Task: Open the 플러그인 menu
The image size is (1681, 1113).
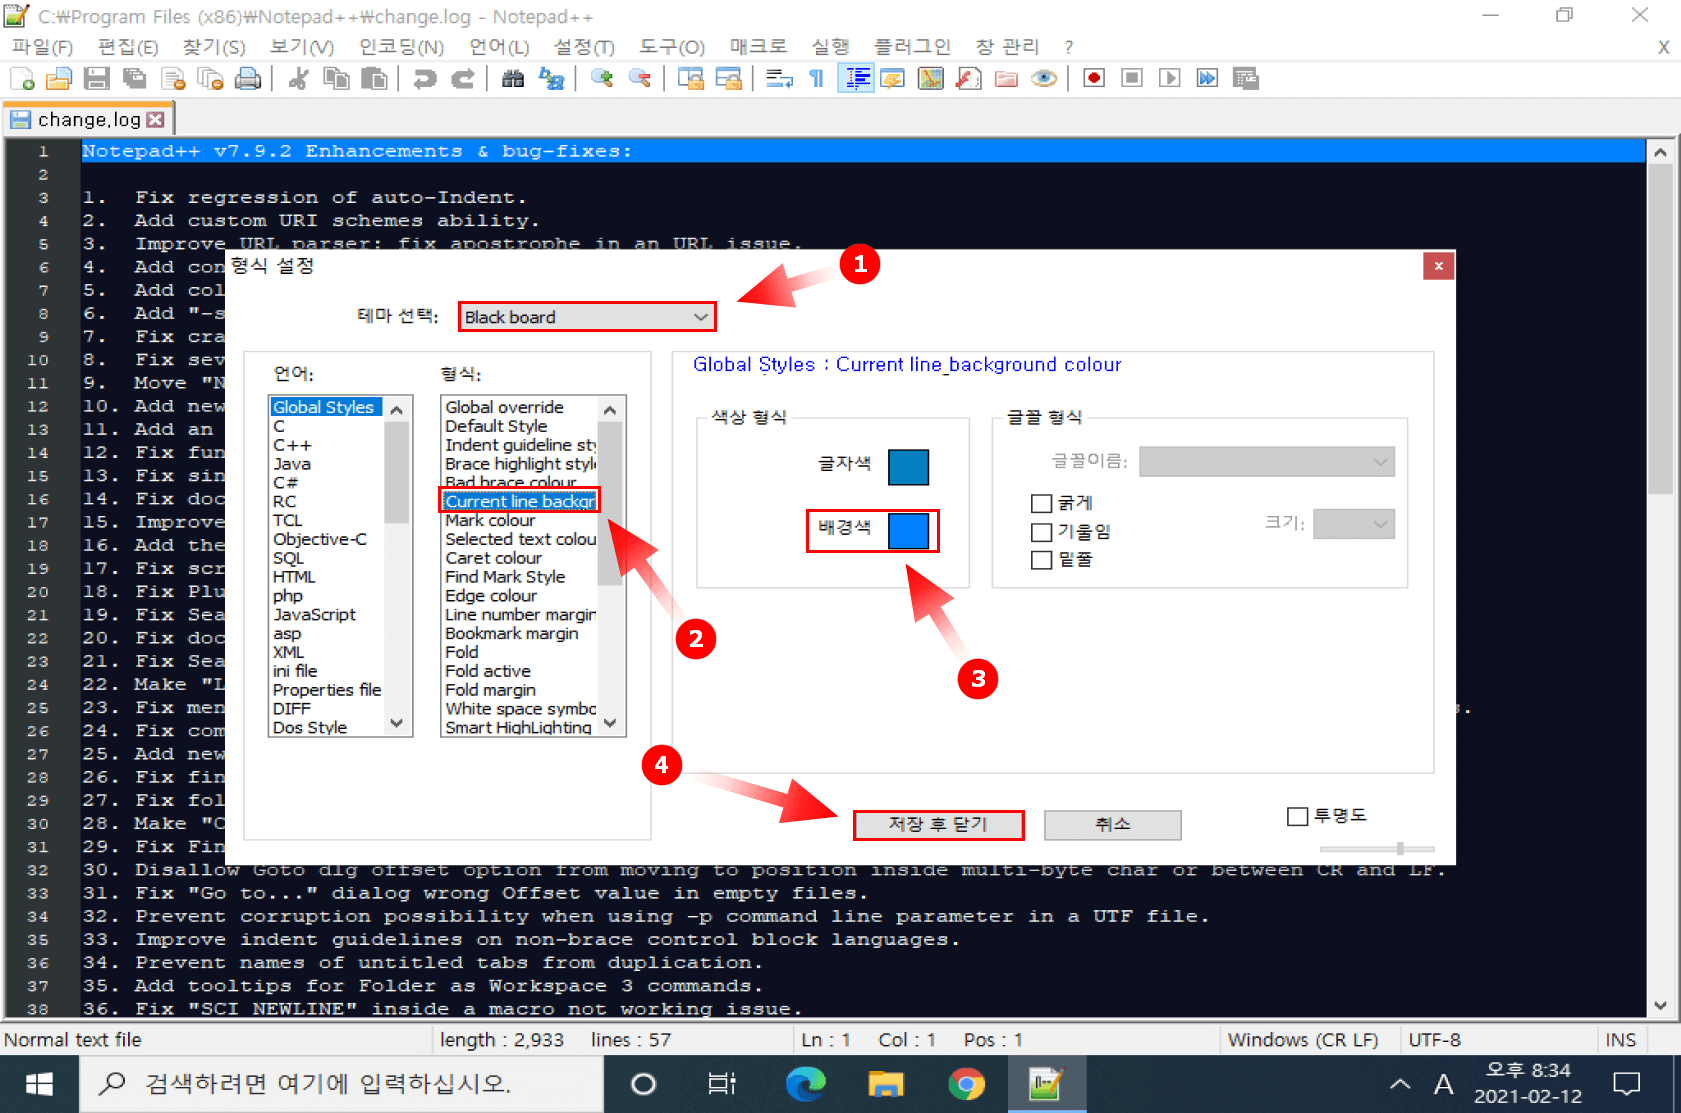Action: 912,47
